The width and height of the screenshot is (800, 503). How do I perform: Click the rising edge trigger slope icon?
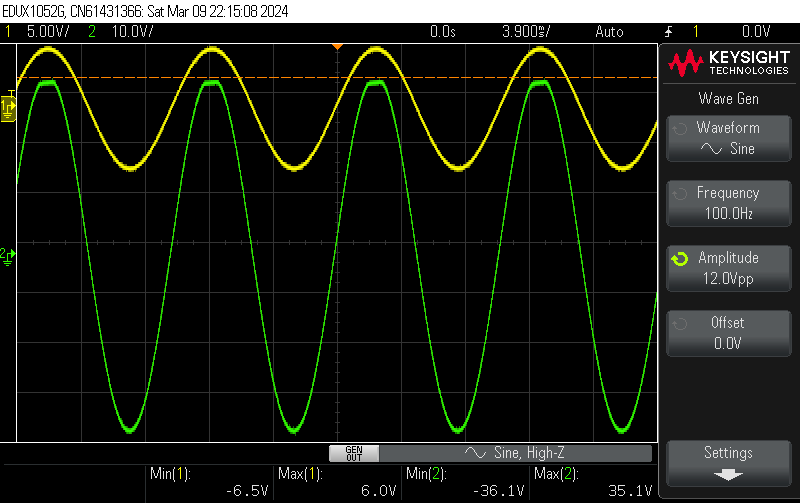point(668,32)
